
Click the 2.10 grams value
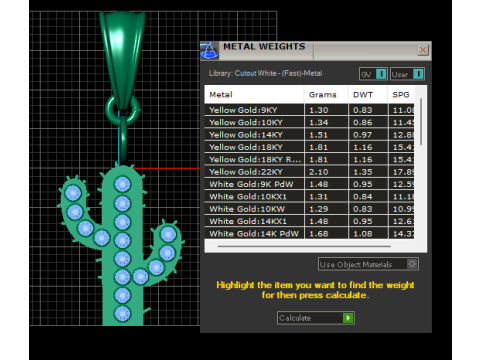[x=318, y=172]
